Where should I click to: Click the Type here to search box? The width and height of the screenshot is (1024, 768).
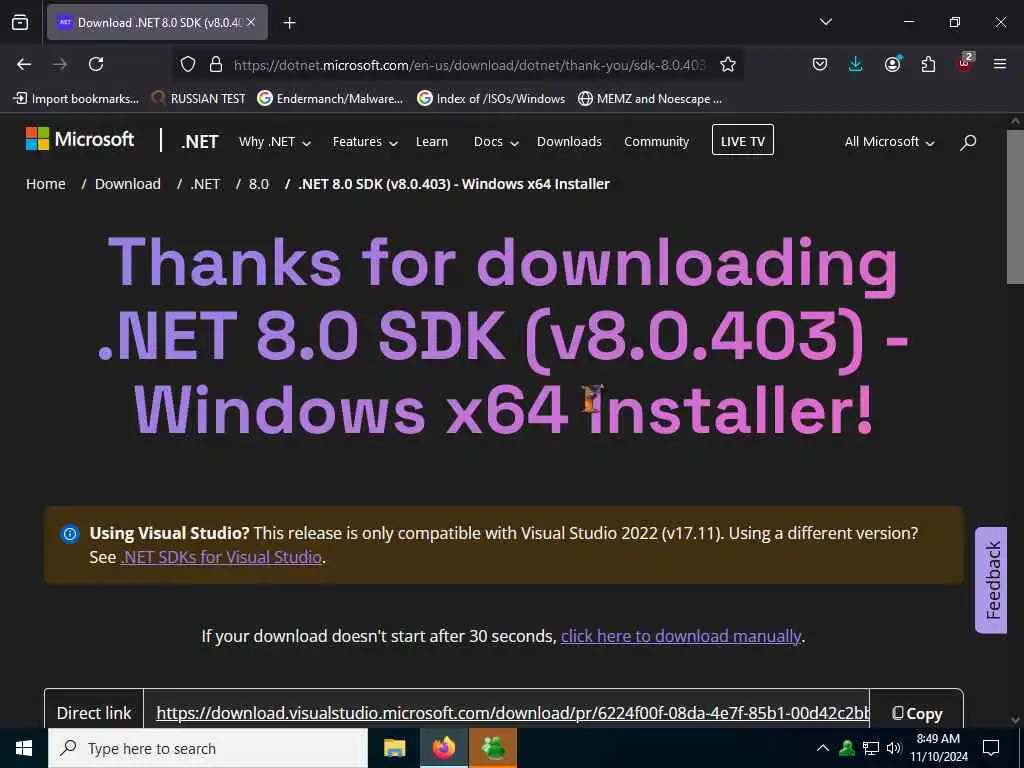click(x=208, y=748)
